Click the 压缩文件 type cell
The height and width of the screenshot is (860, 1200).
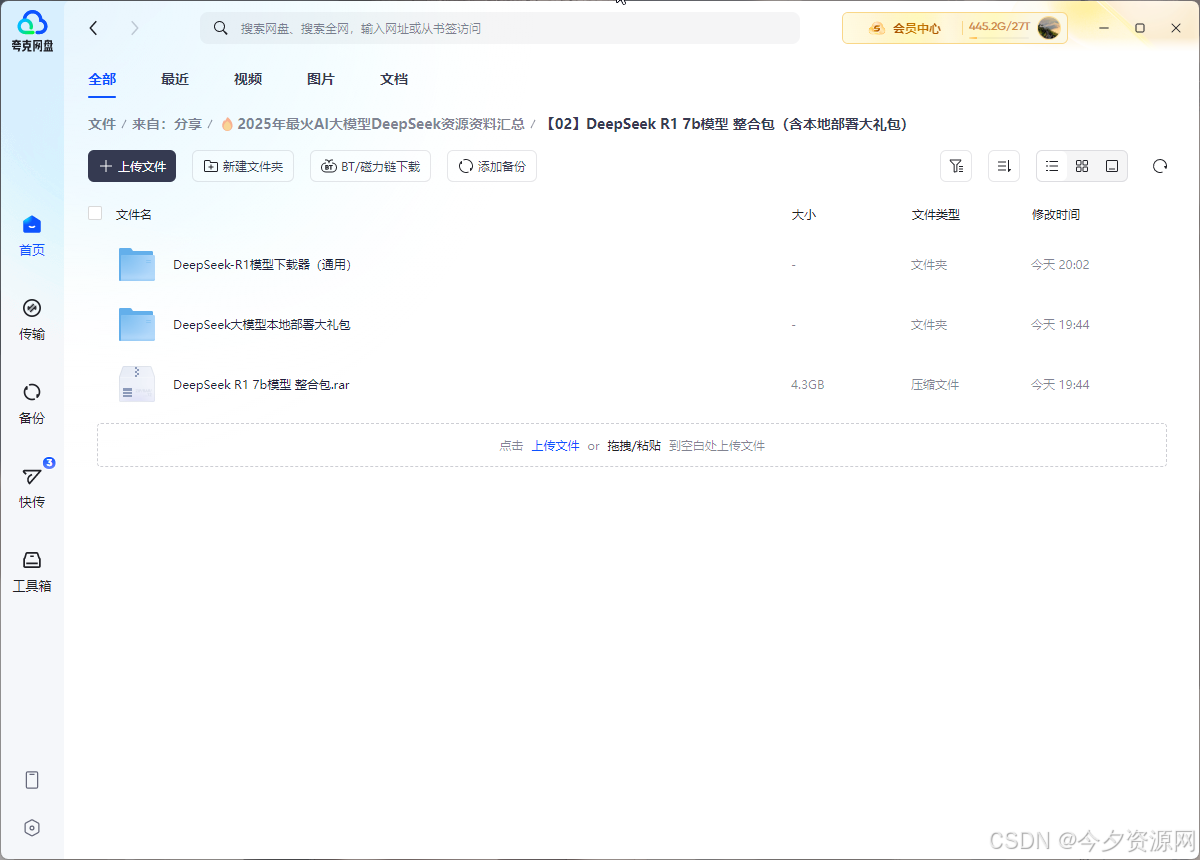point(935,385)
